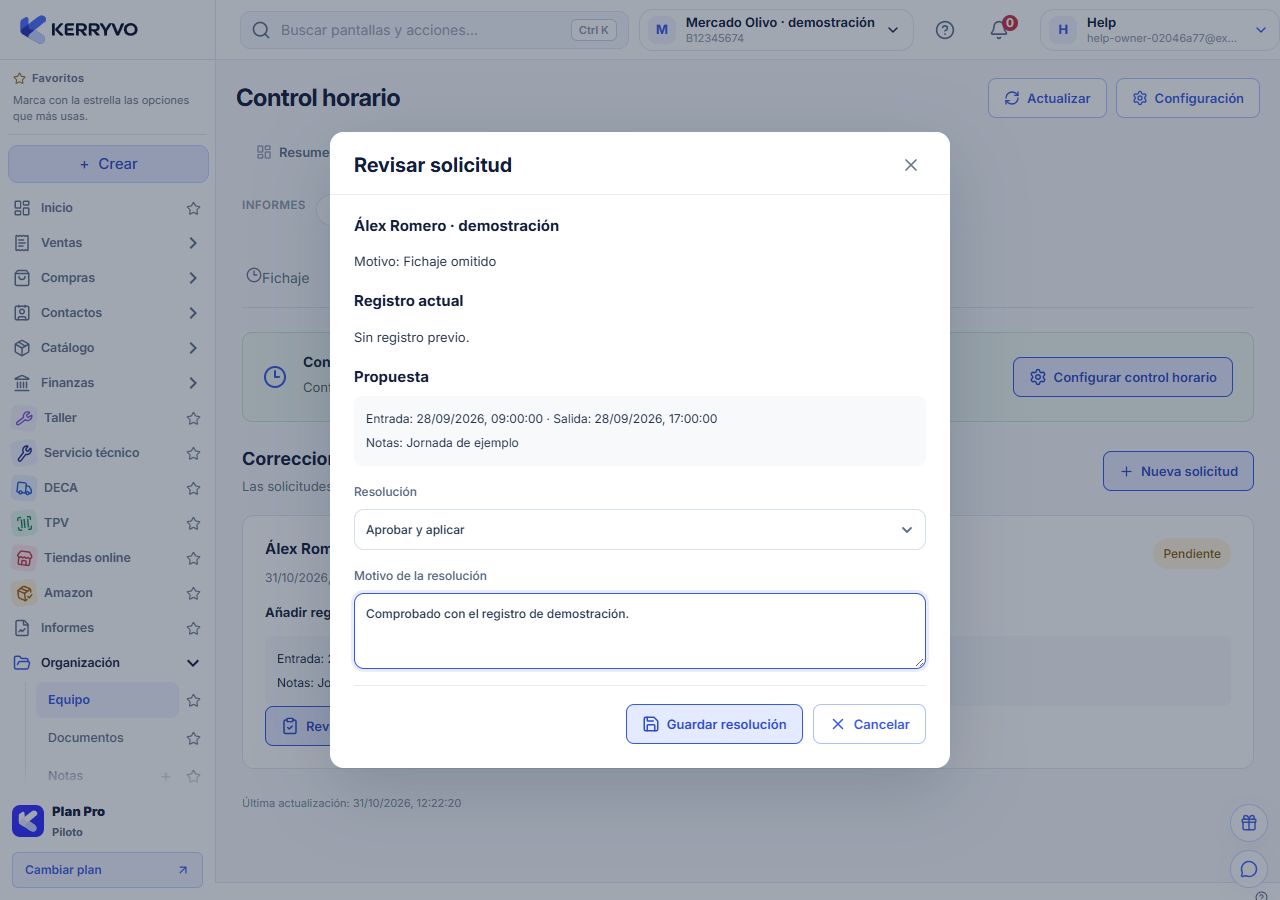
Task: Open the Resolución dropdown
Action: click(x=640, y=530)
